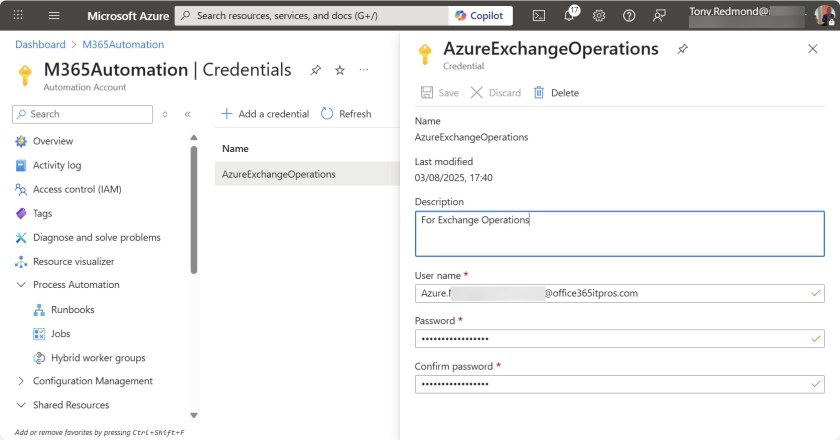840x440 pixels.
Task: Open the hamburger portal menu
Action: [54, 16]
